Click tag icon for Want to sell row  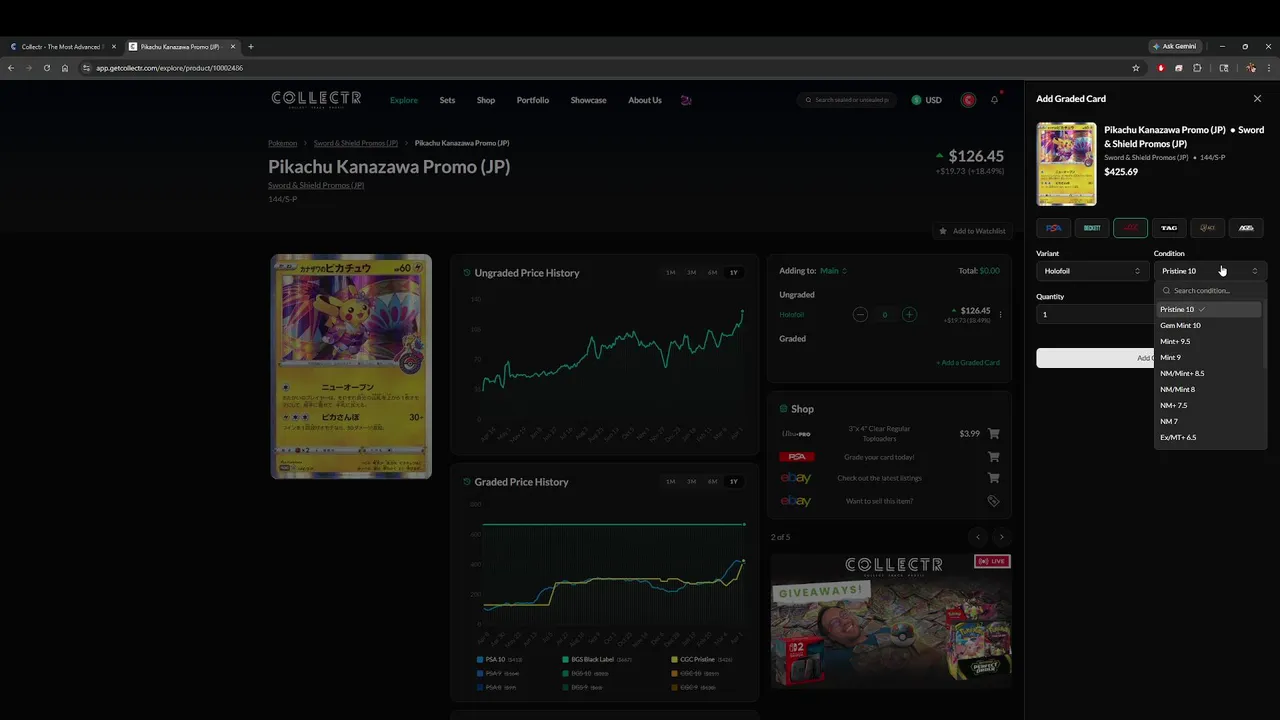coord(993,501)
